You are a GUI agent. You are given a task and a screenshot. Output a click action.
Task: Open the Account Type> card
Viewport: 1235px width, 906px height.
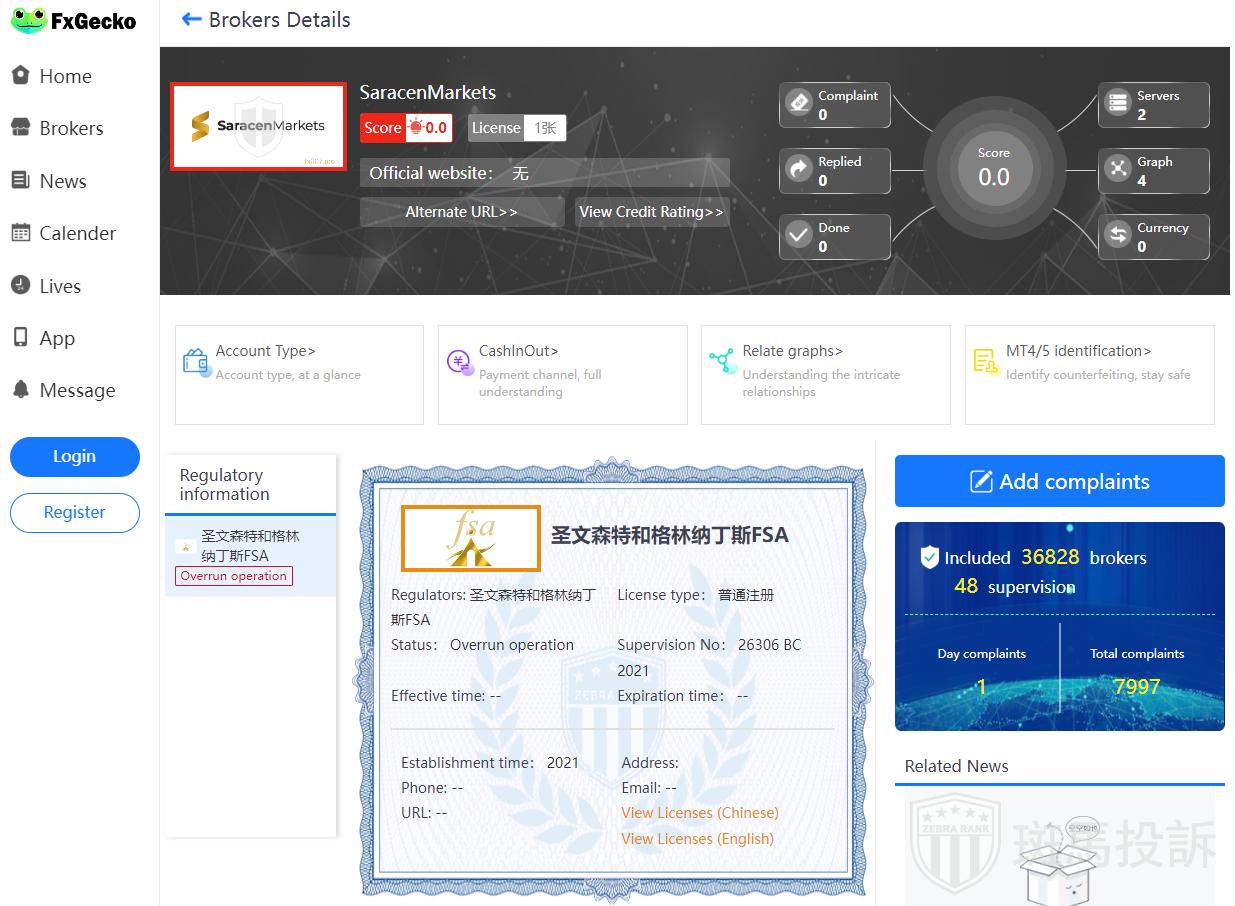tap(298, 374)
